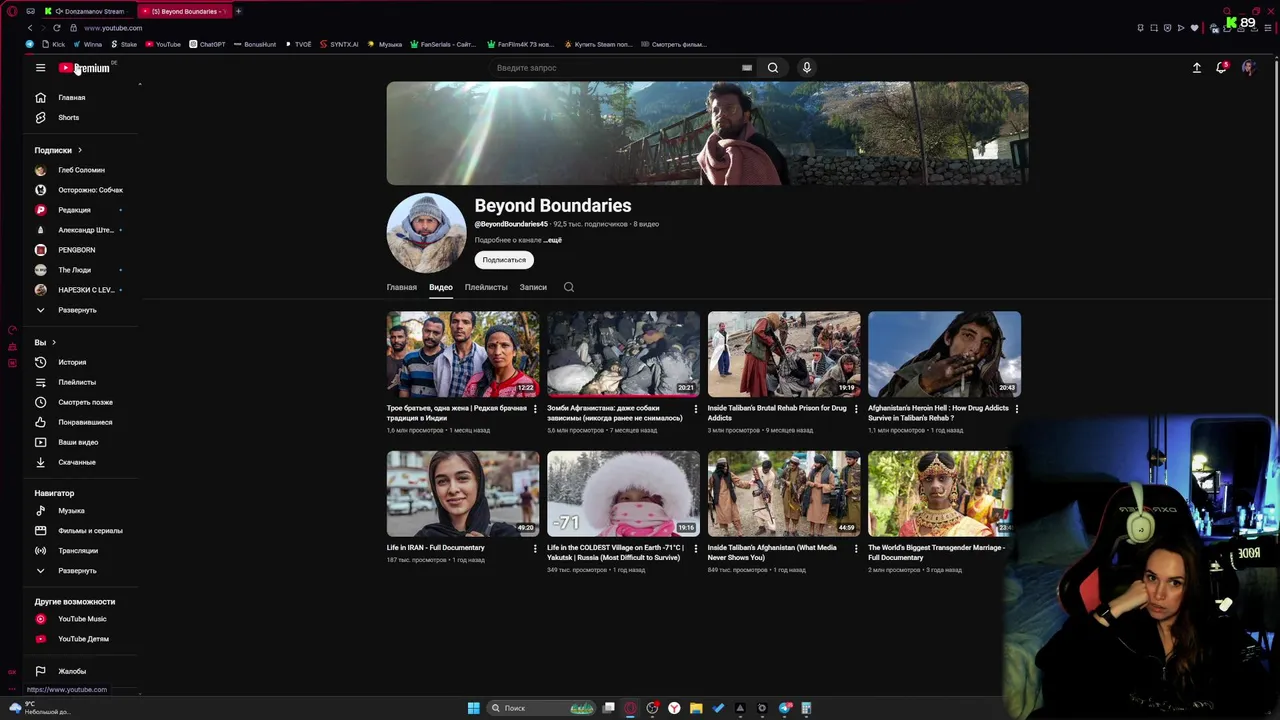Open Подписки section chevron

tap(80, 150)
